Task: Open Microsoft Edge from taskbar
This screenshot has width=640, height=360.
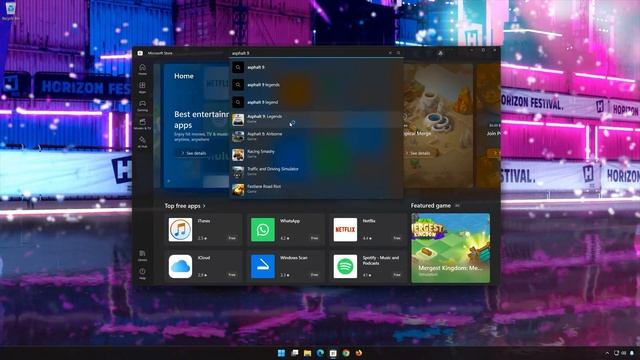Action: (x=320, y=353)
